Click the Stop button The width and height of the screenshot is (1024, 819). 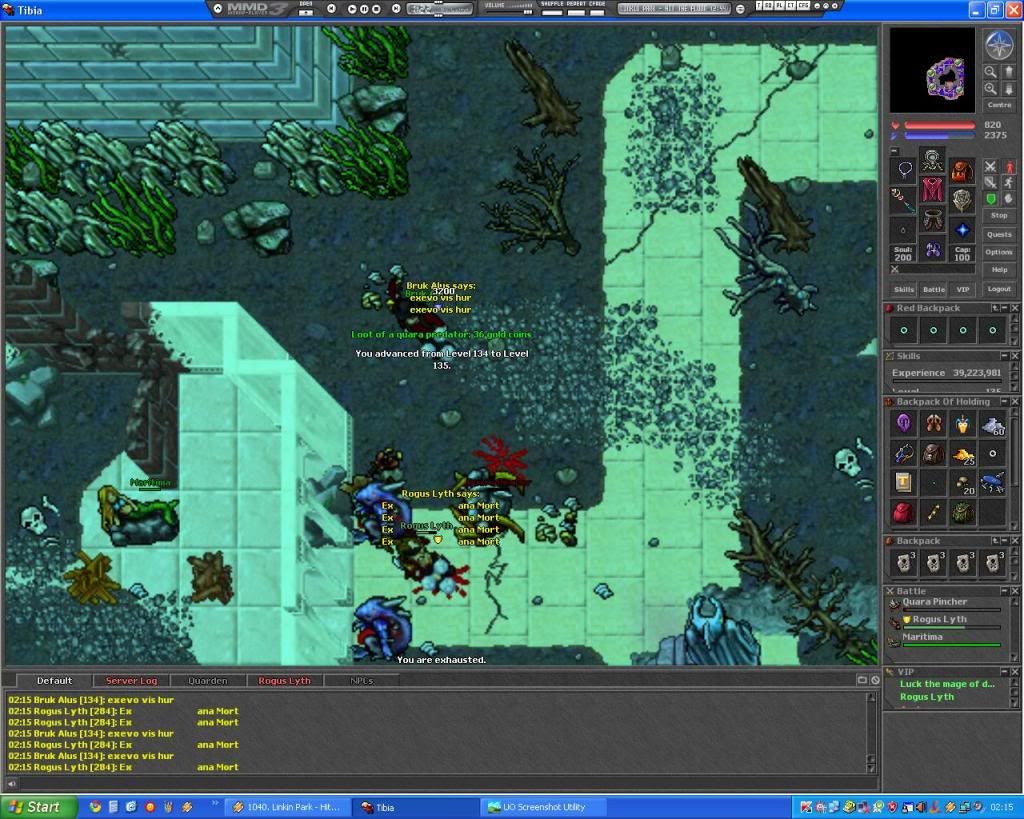(x=999, y=215)
